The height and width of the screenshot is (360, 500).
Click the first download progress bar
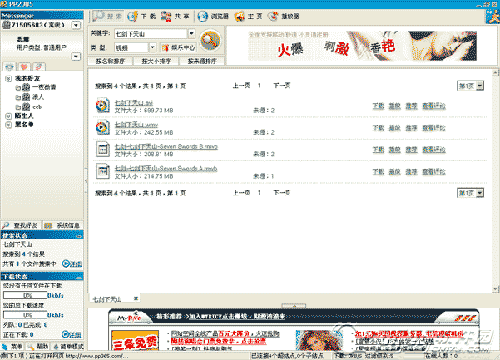pyautogui.click(x=25, y=295)
